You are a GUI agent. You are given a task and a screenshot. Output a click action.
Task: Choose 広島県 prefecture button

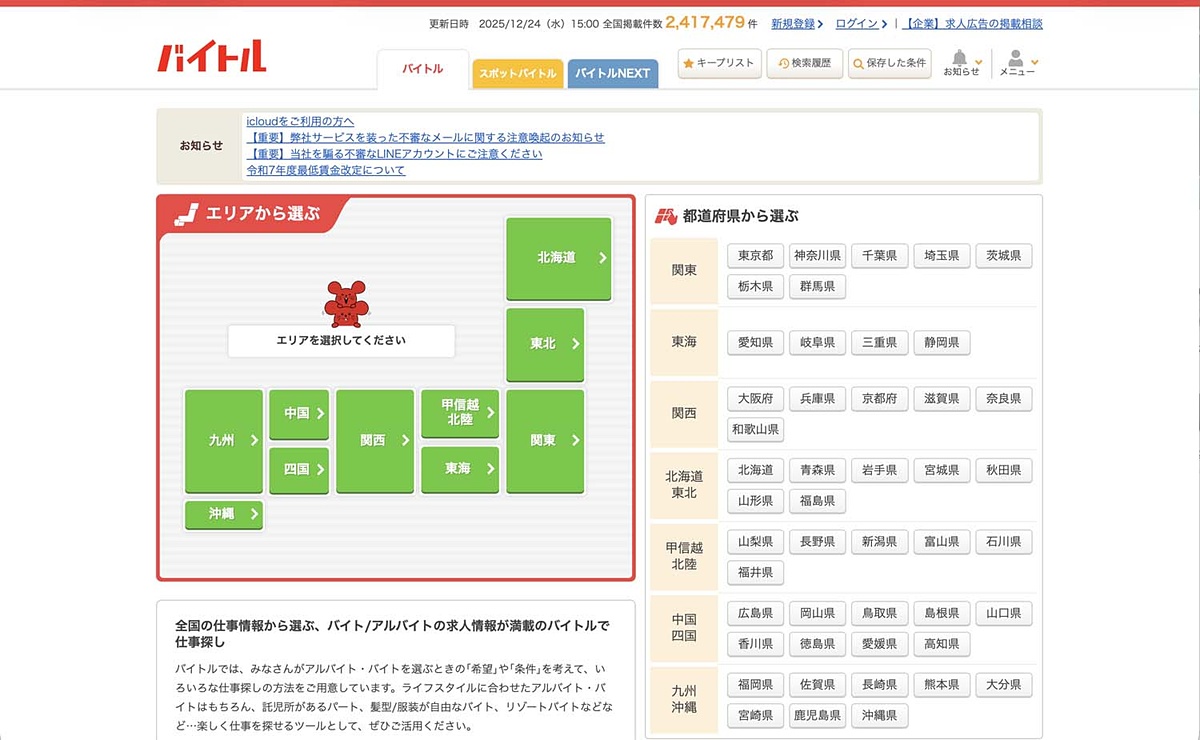[755, 613]
